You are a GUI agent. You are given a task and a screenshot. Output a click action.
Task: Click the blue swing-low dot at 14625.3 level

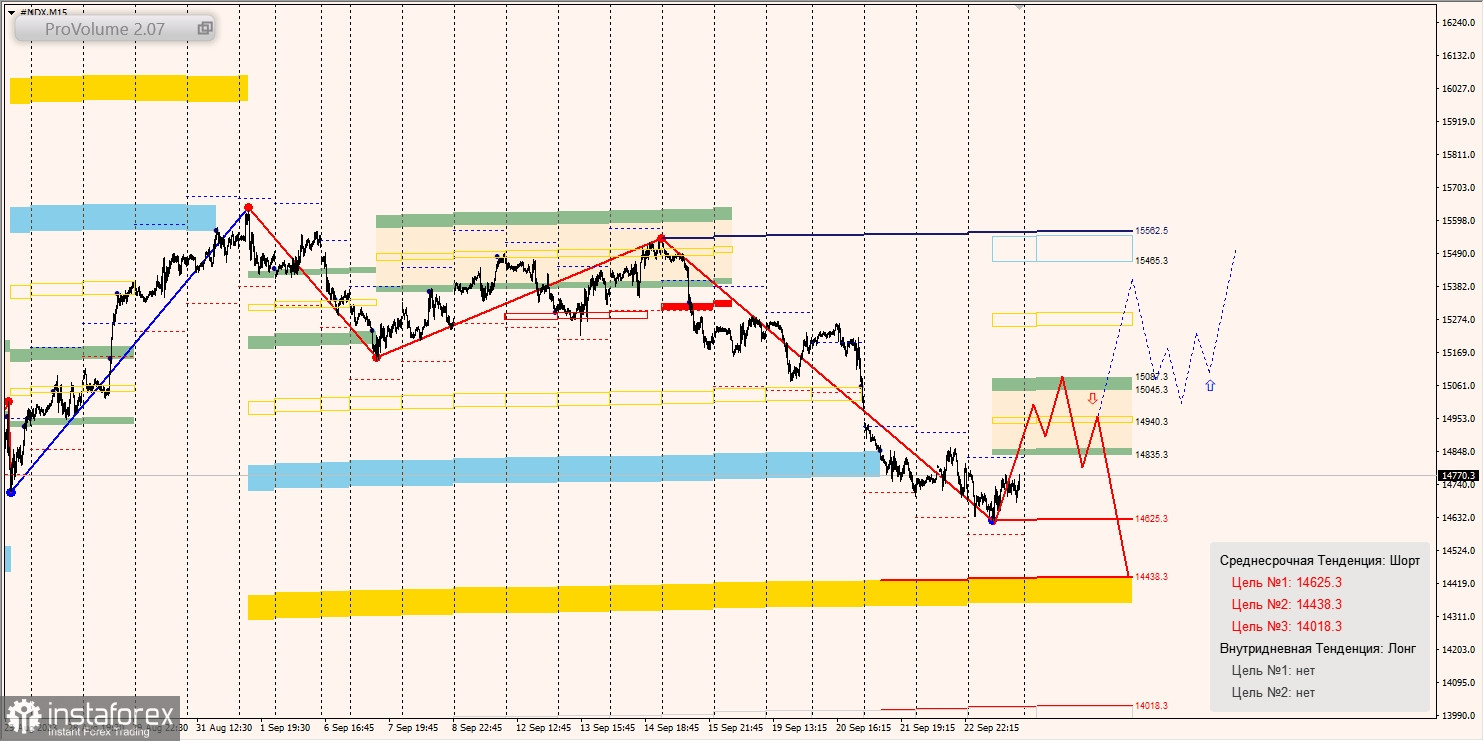(x=992, y=521)
